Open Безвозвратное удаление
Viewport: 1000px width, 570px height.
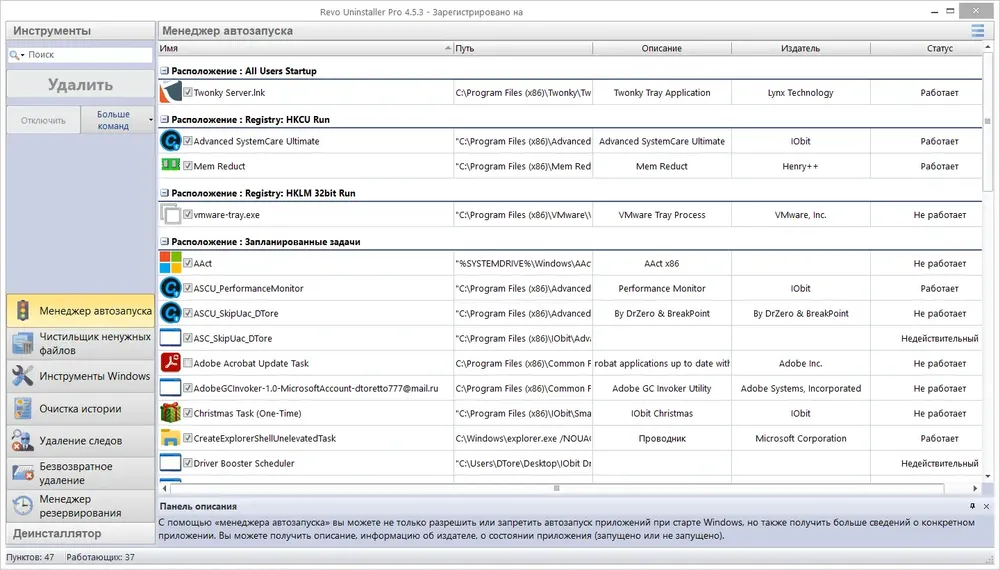click(x=80, y=473)
